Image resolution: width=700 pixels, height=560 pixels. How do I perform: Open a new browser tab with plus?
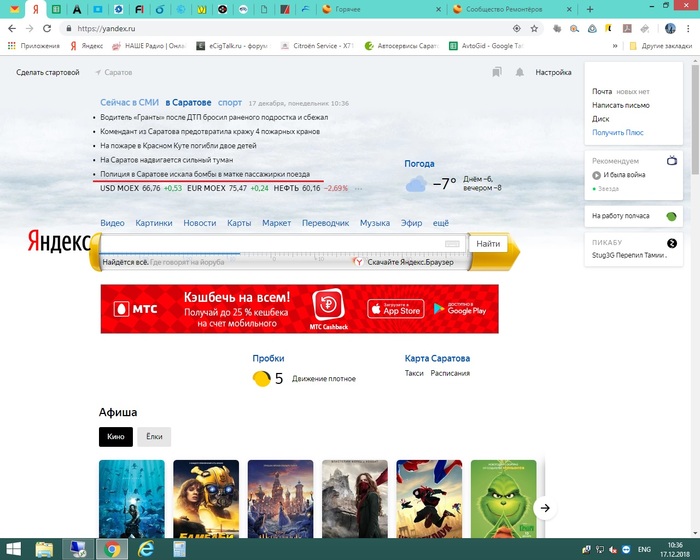click(x=590, y=9)
